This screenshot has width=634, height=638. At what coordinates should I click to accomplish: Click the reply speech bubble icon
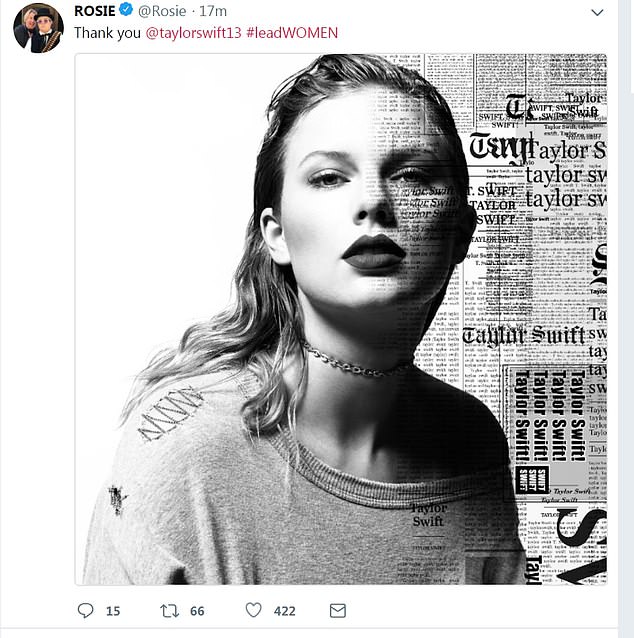point(86,610)
